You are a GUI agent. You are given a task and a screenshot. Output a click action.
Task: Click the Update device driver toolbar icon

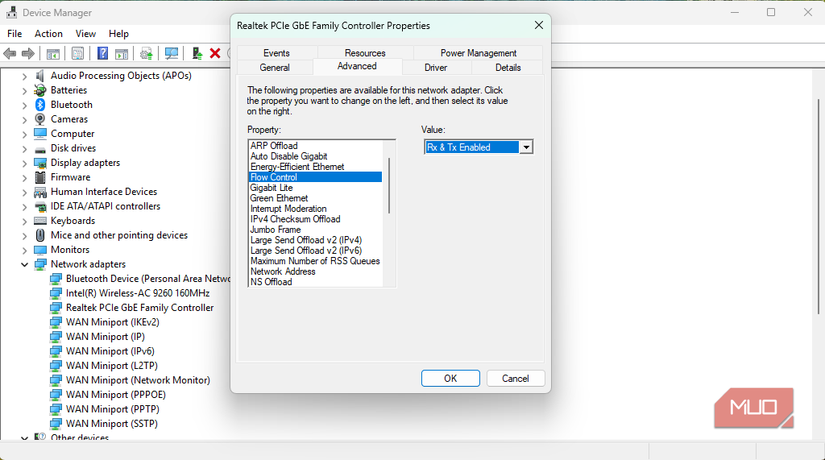(x=146, y=53)
